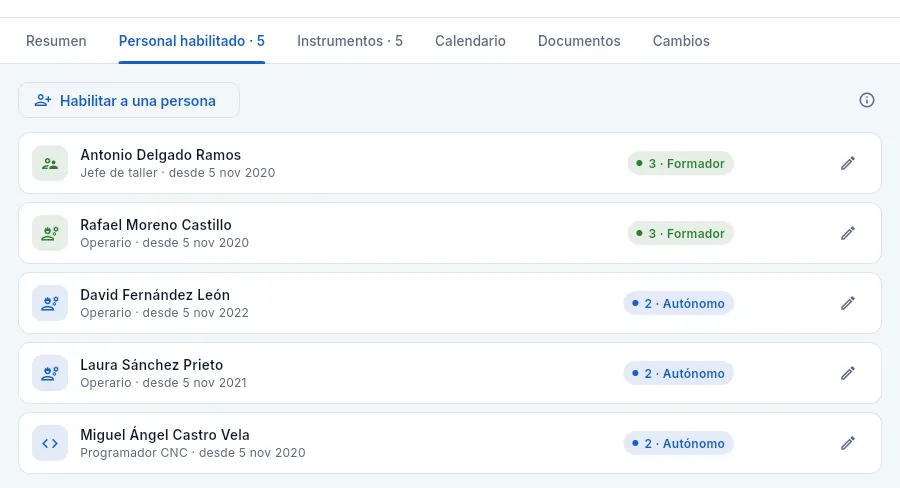Click Rafael's 'Operario · desde 5 nov 2020'
Screen dimensions: 900x488
click(x=165, y=243)
